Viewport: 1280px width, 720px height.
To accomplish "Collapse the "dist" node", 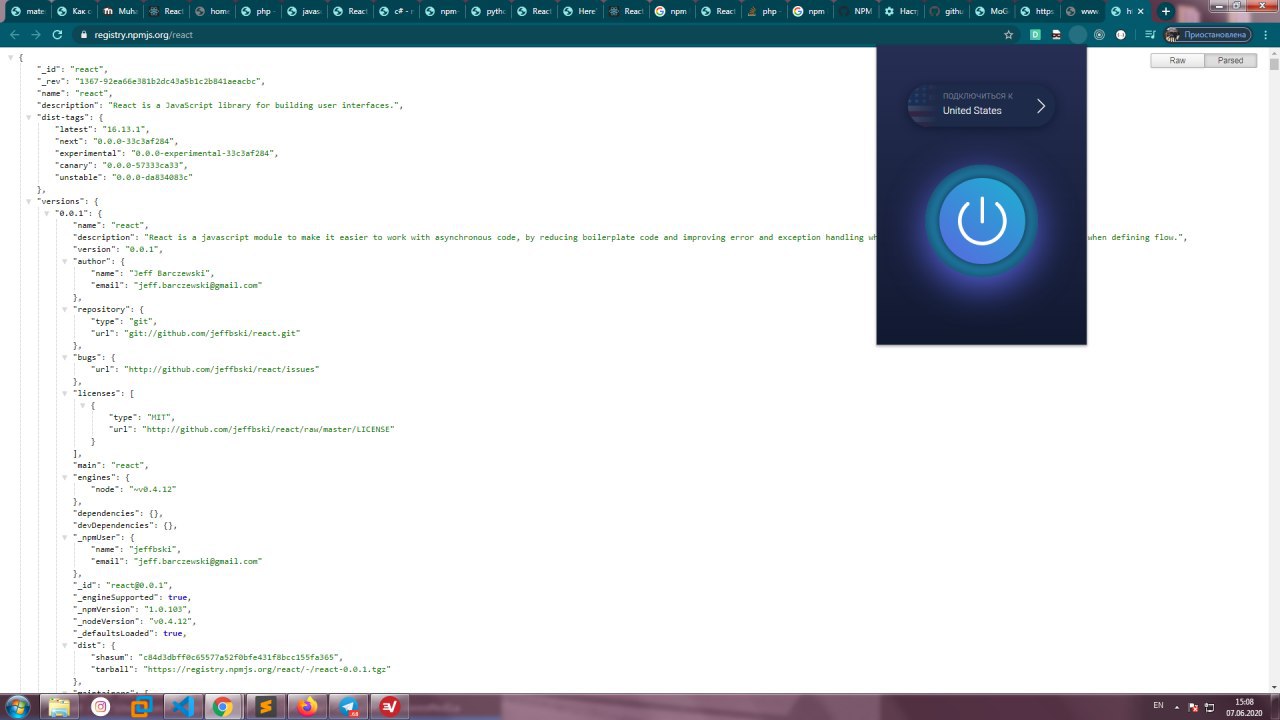I will click(x=64, y=646).
